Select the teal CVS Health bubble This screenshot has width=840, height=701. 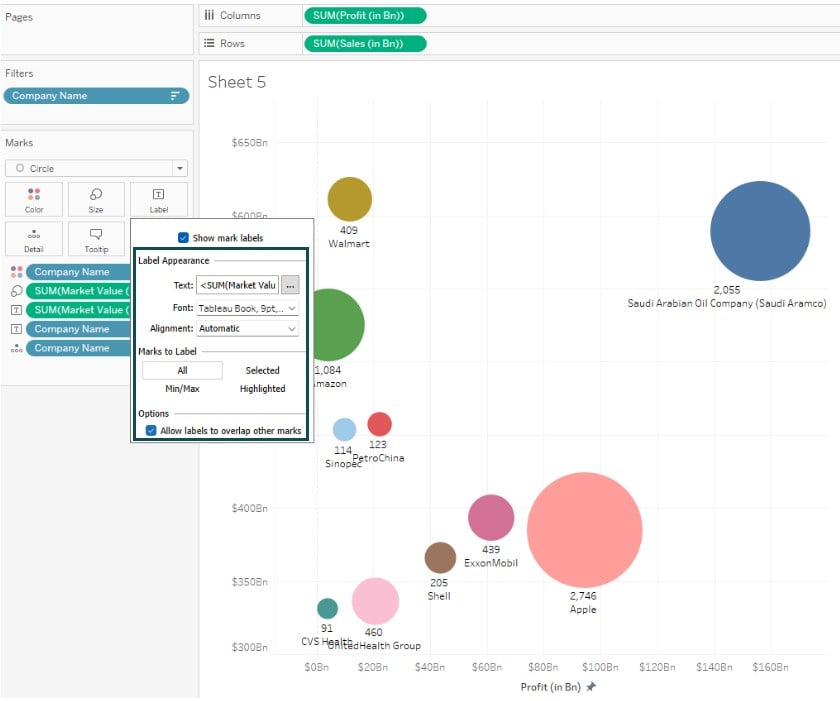click(x=327, y=608)
